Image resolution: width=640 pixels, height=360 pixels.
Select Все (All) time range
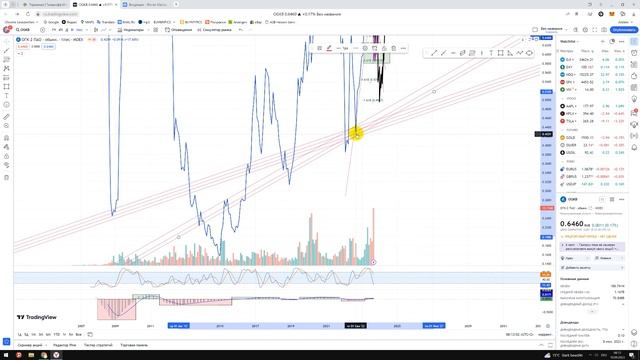[x=78, y=335]
